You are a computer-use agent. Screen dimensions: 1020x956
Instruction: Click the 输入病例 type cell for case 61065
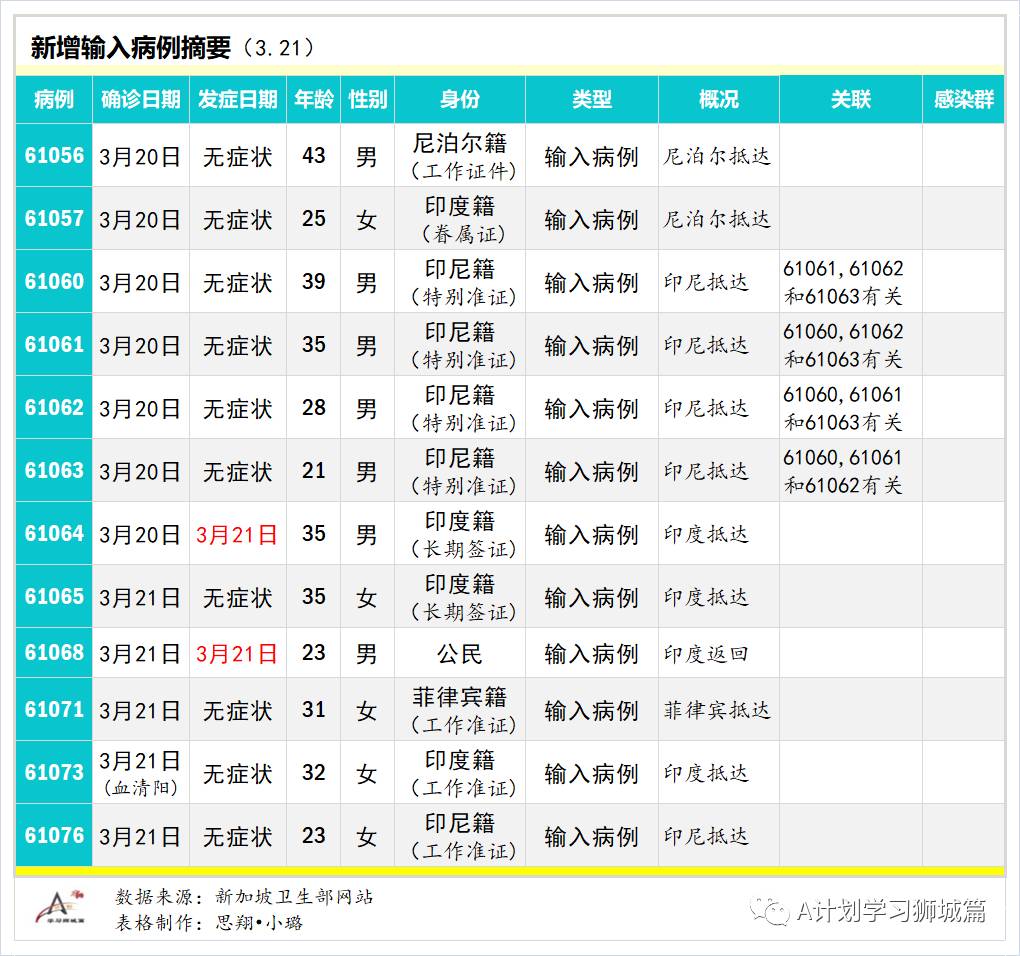(591, 597)
